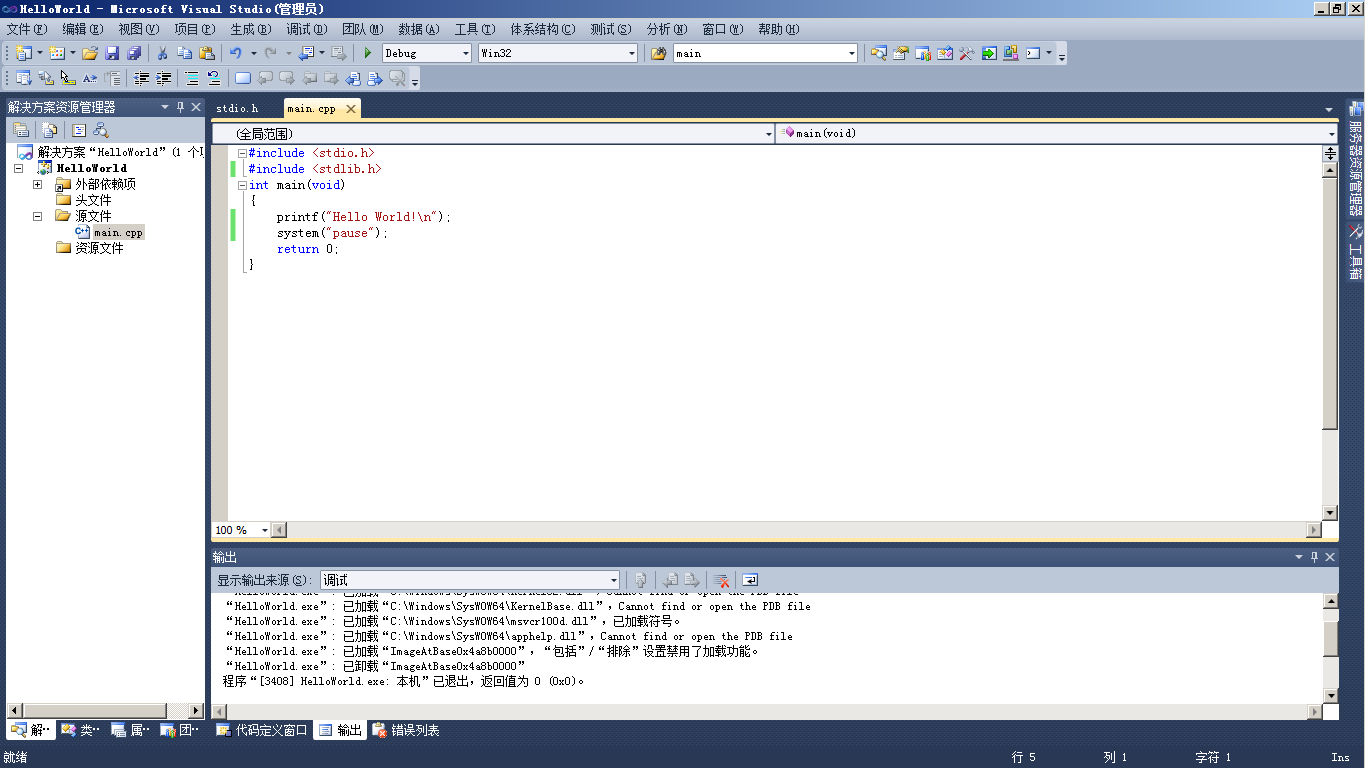Toggle a bookmark with the bookmark icon
This screenshot has height=768, width=1366.
click(x=243, y=78)
